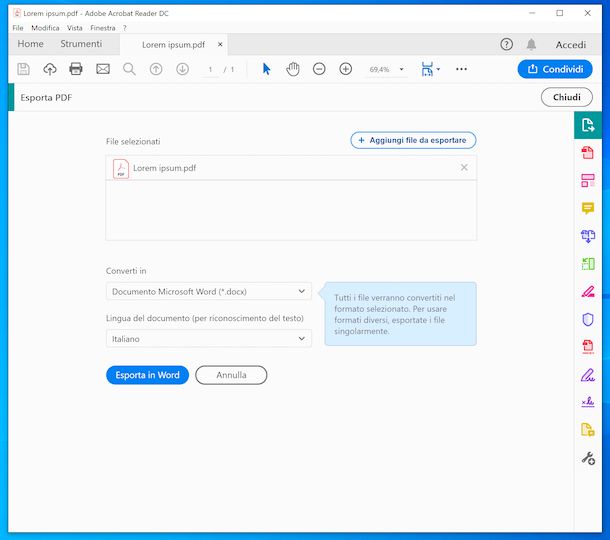This screenshot has height=540, width=610.
Task: Open the ? help menu
Action: tap(124, 28)
